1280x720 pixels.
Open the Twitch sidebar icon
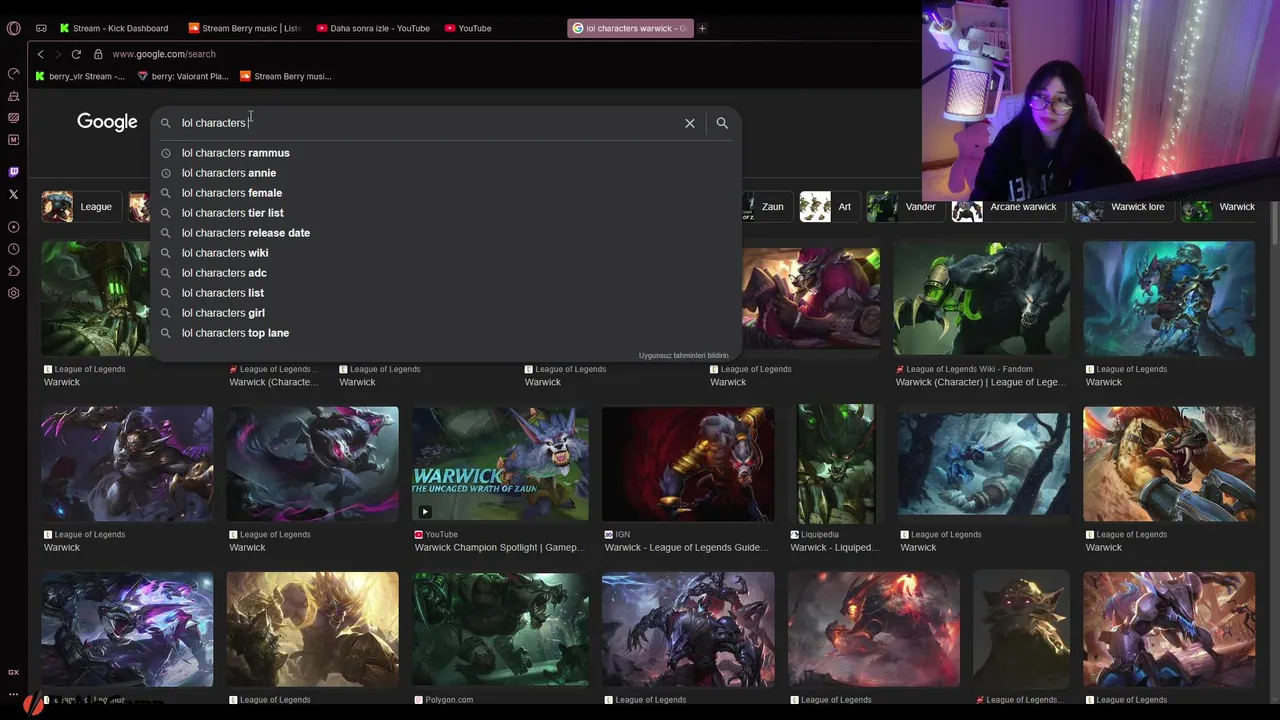point(13,172)
